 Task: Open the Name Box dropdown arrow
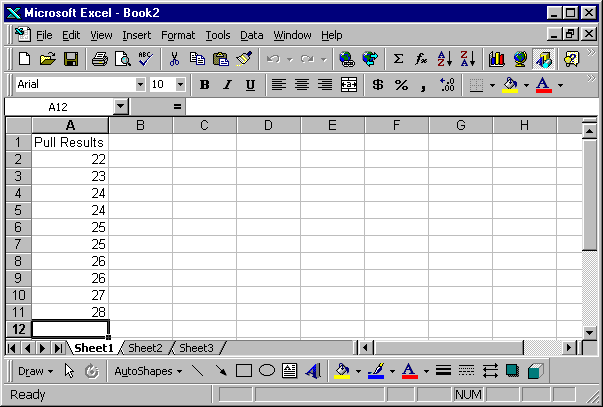120,106
